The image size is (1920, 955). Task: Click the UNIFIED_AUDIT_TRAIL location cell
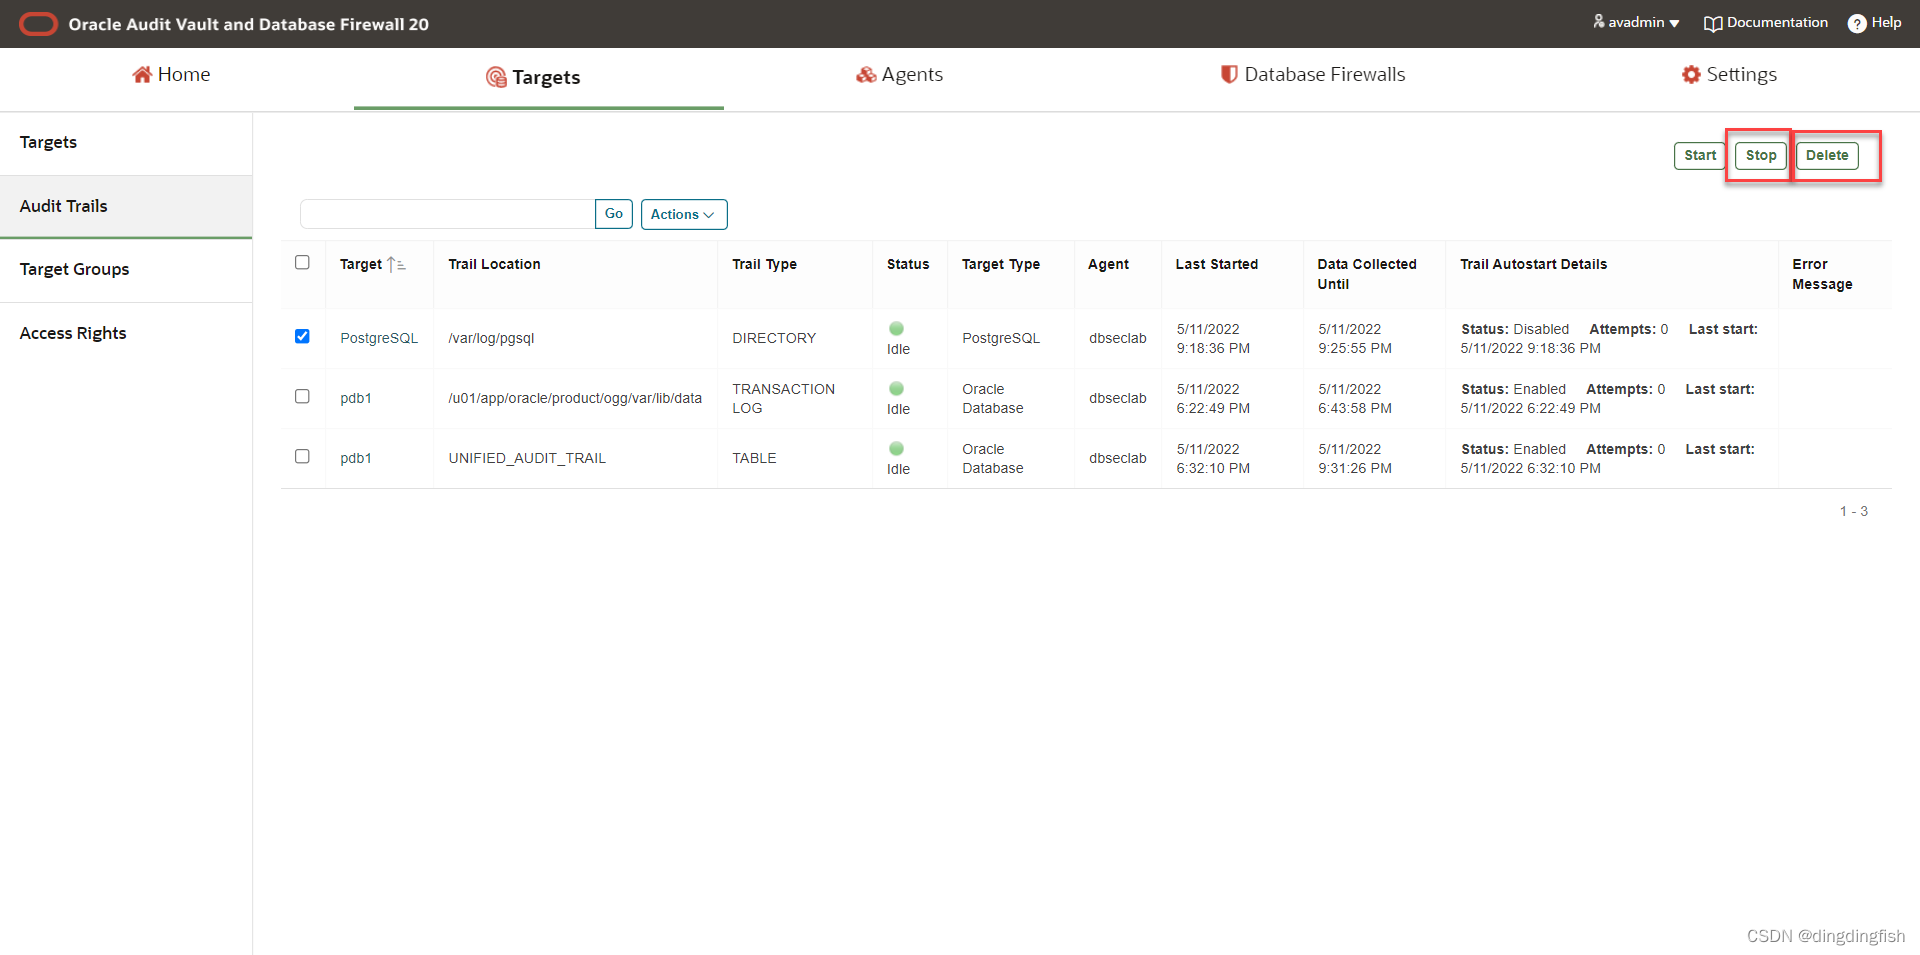click(527, 458)
